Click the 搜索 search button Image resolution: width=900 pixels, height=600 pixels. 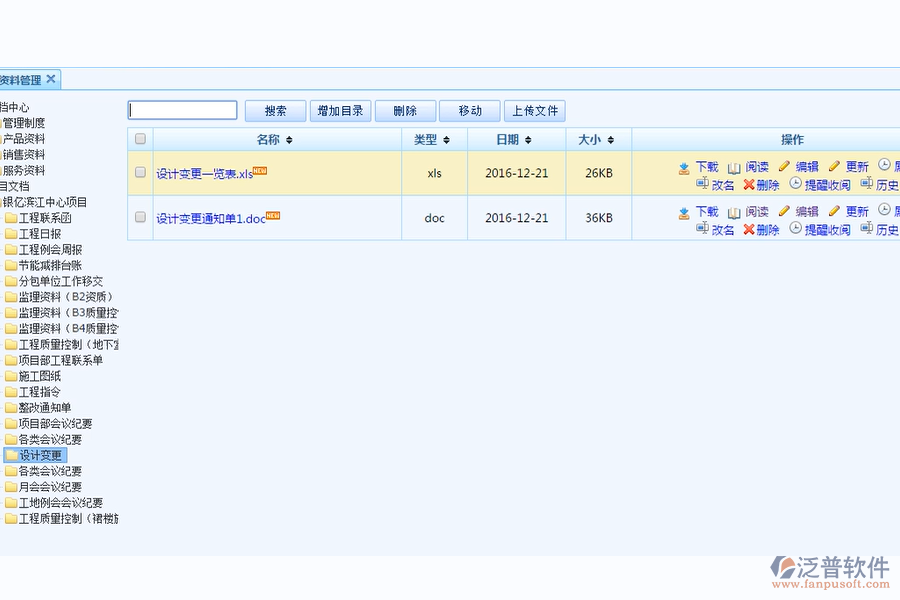274,110
